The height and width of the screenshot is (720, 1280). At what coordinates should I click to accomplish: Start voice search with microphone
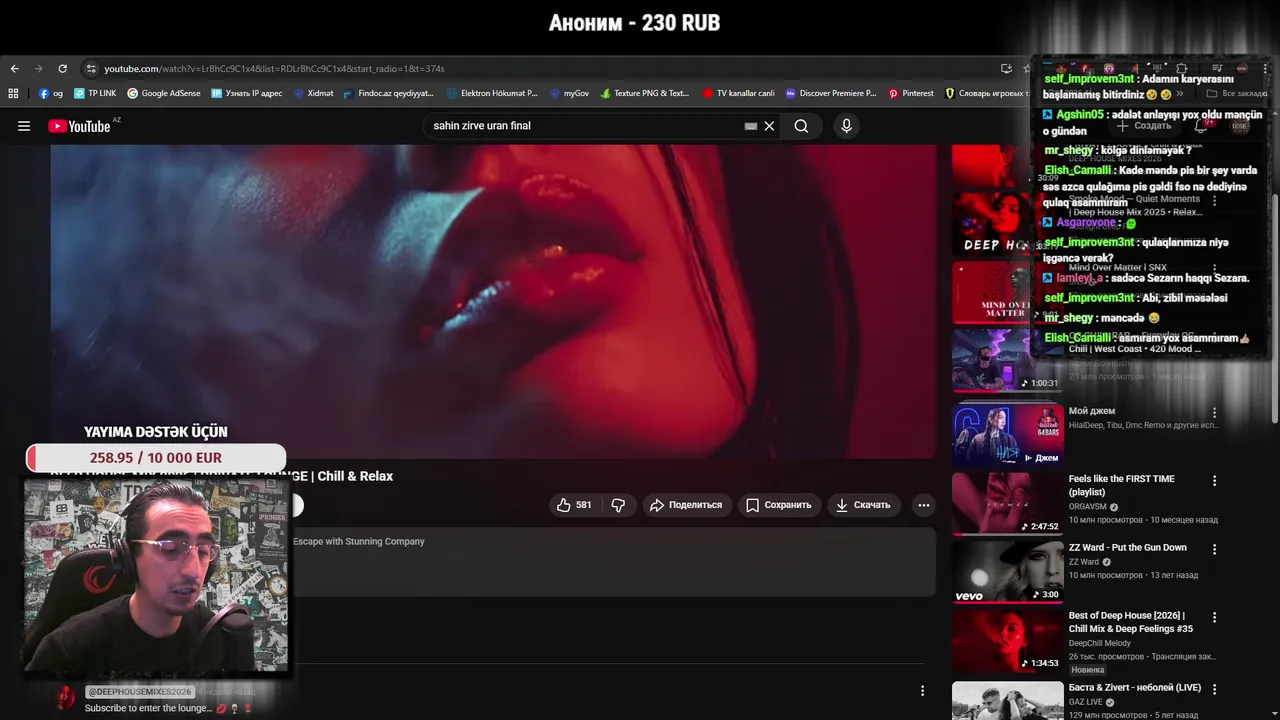(x=846, y=126)
